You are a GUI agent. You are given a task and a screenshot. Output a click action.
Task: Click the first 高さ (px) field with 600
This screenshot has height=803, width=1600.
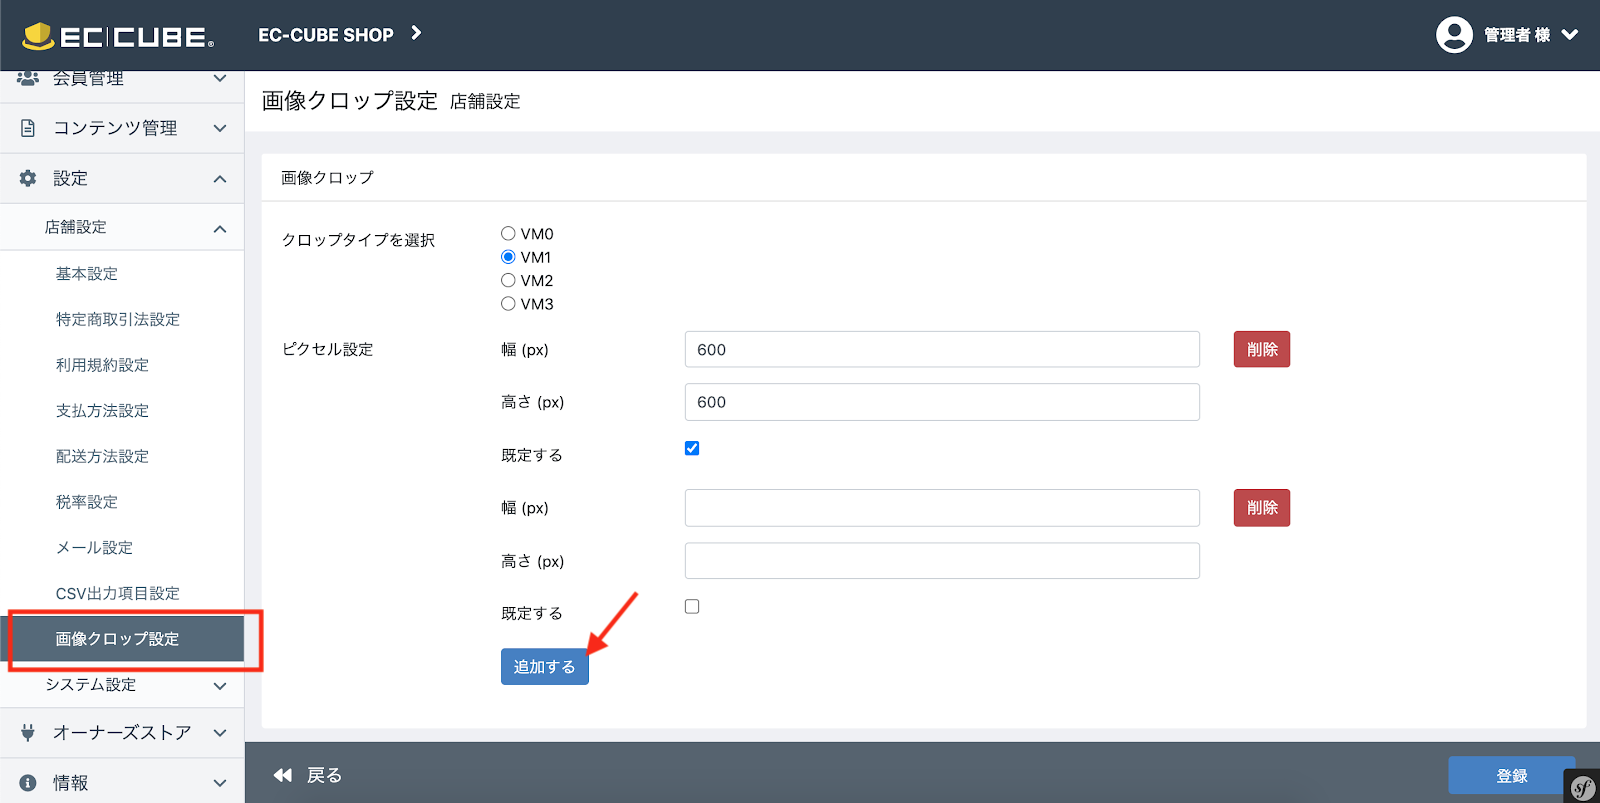[942, 402]
